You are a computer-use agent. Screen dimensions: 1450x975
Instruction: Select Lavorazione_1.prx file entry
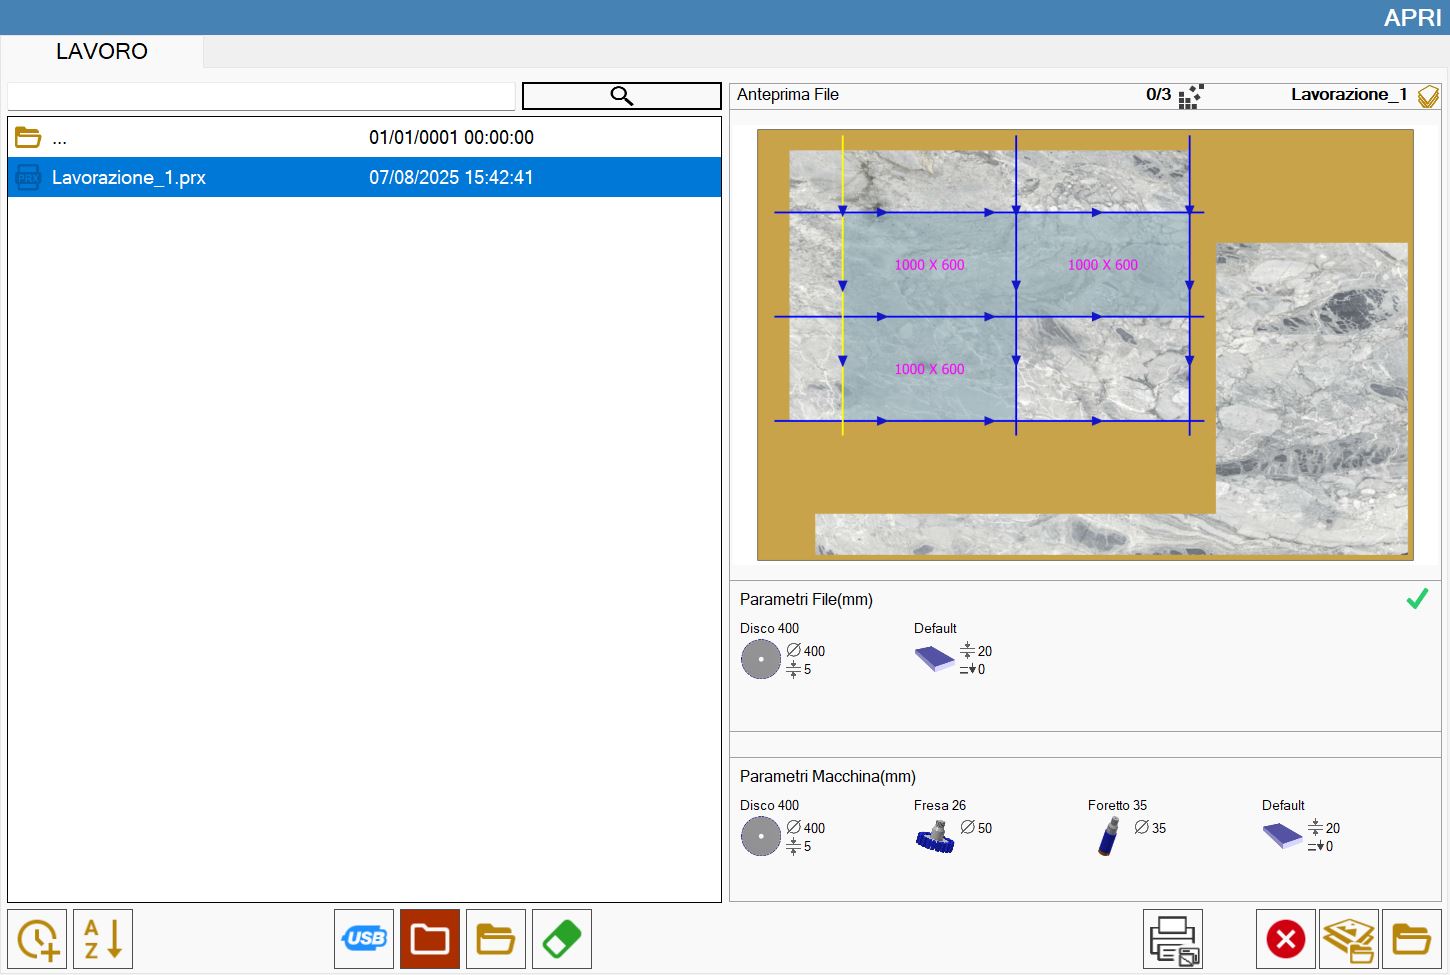click(x=364, y=177)
